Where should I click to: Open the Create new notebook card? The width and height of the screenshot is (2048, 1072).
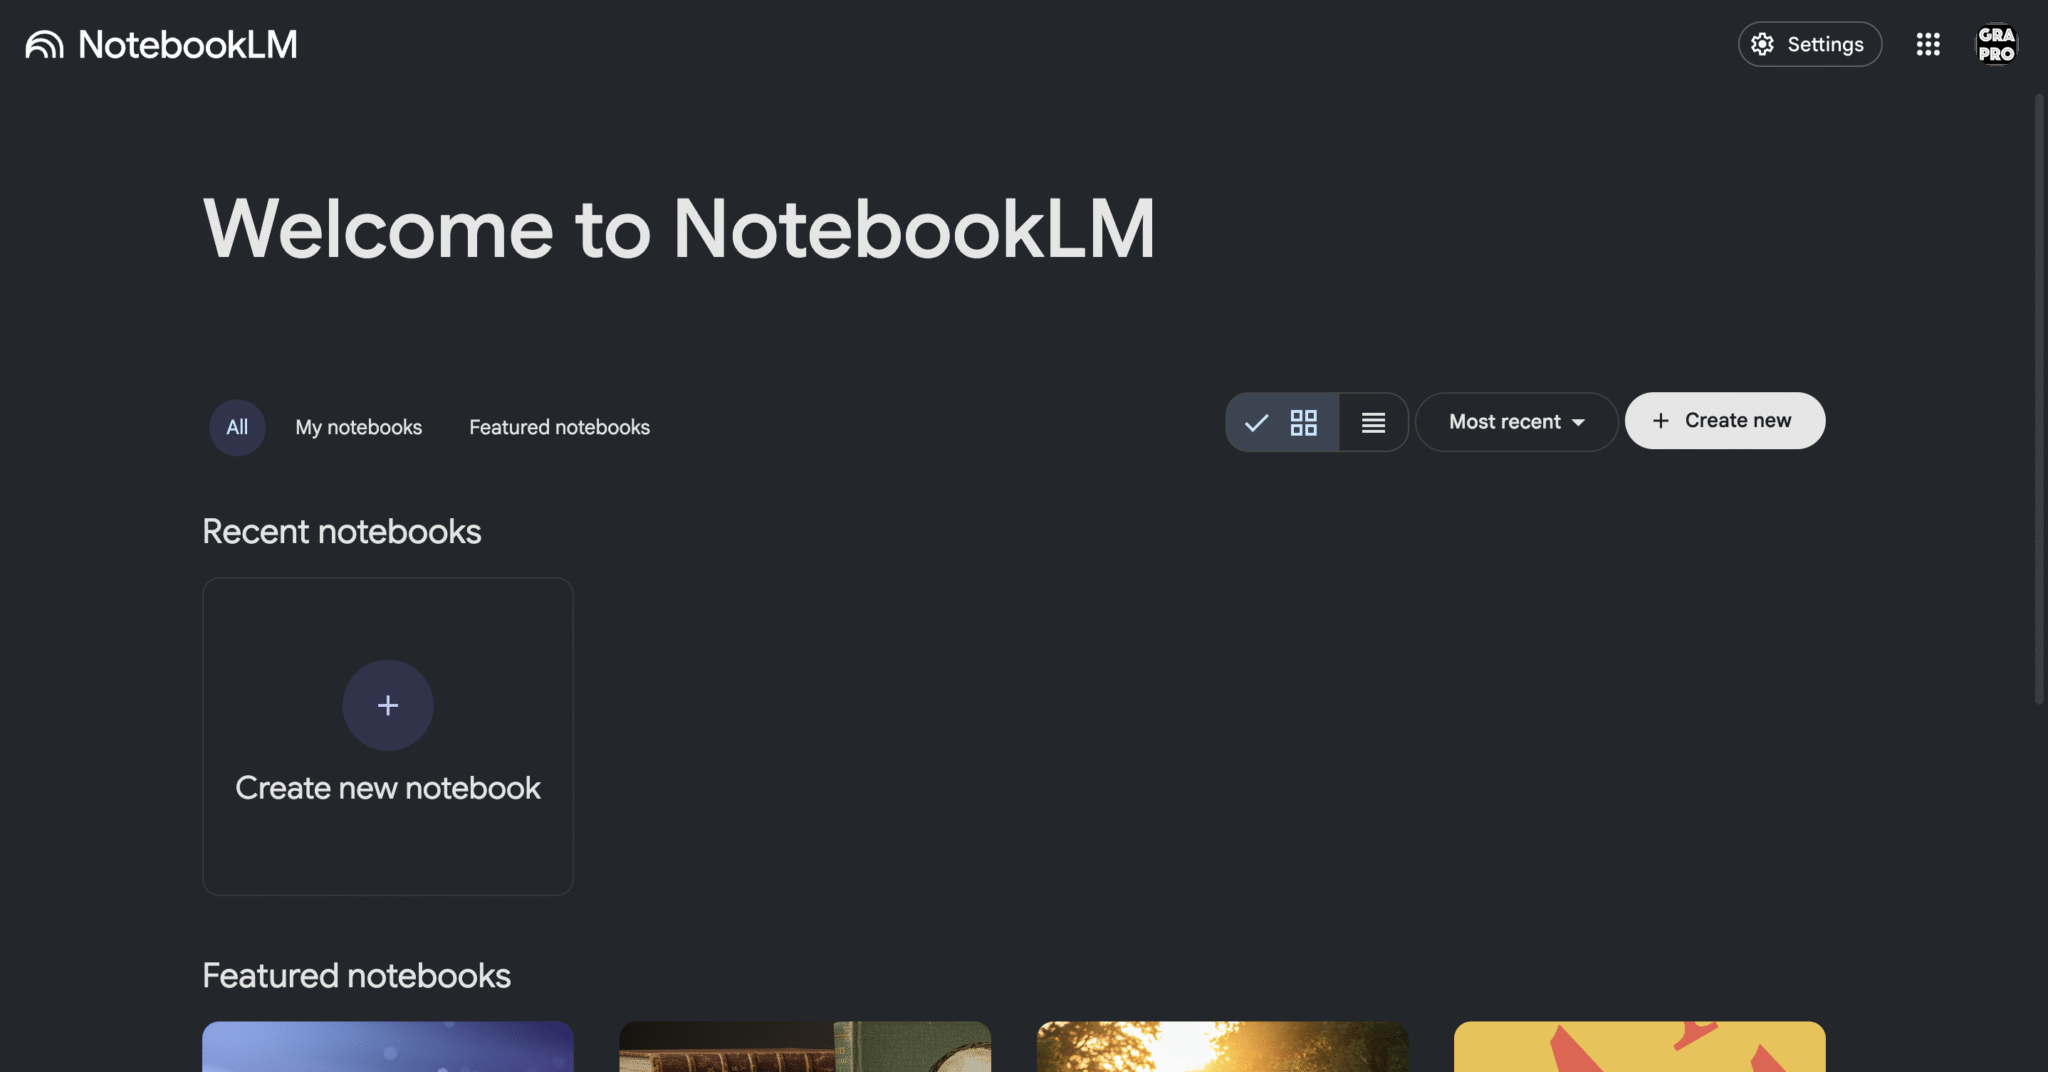click(x=387, y=736)
